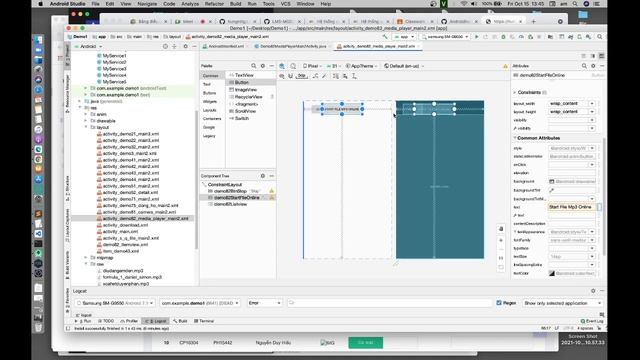Collapse the Common Attributes section

pyautogui.click(x=515, y=138)
